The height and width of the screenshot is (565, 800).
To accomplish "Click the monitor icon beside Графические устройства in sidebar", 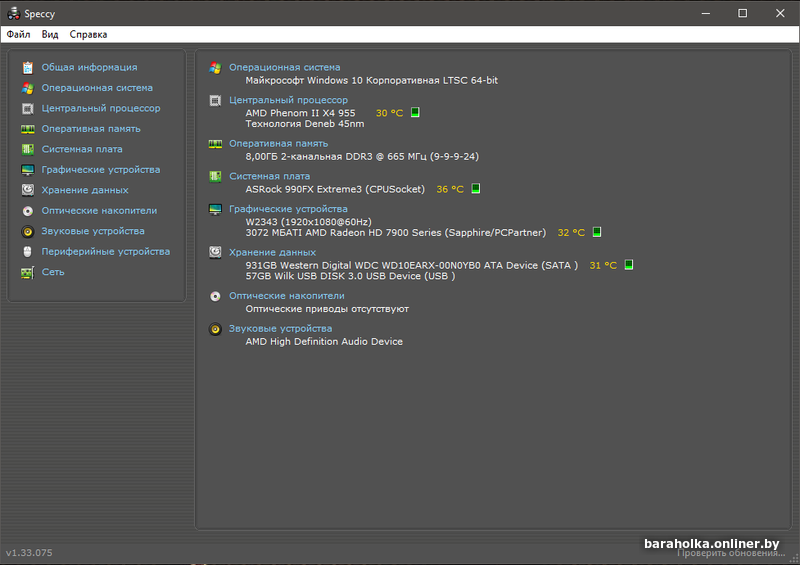I will [28, 169].
